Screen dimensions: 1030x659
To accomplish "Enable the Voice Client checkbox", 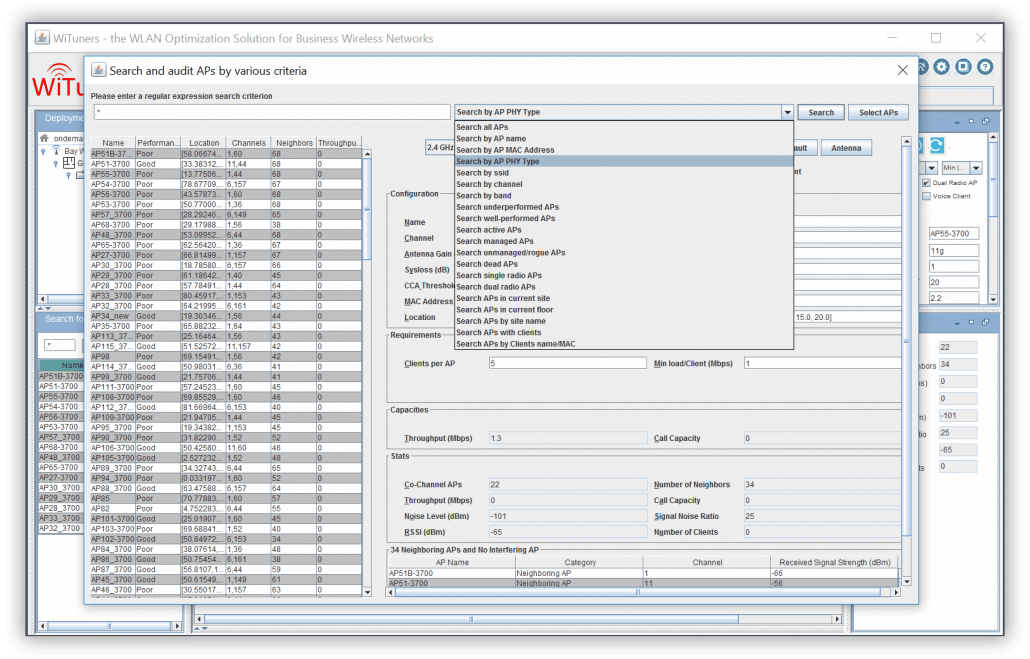I will pyautogui.click(x=926, y=196).
